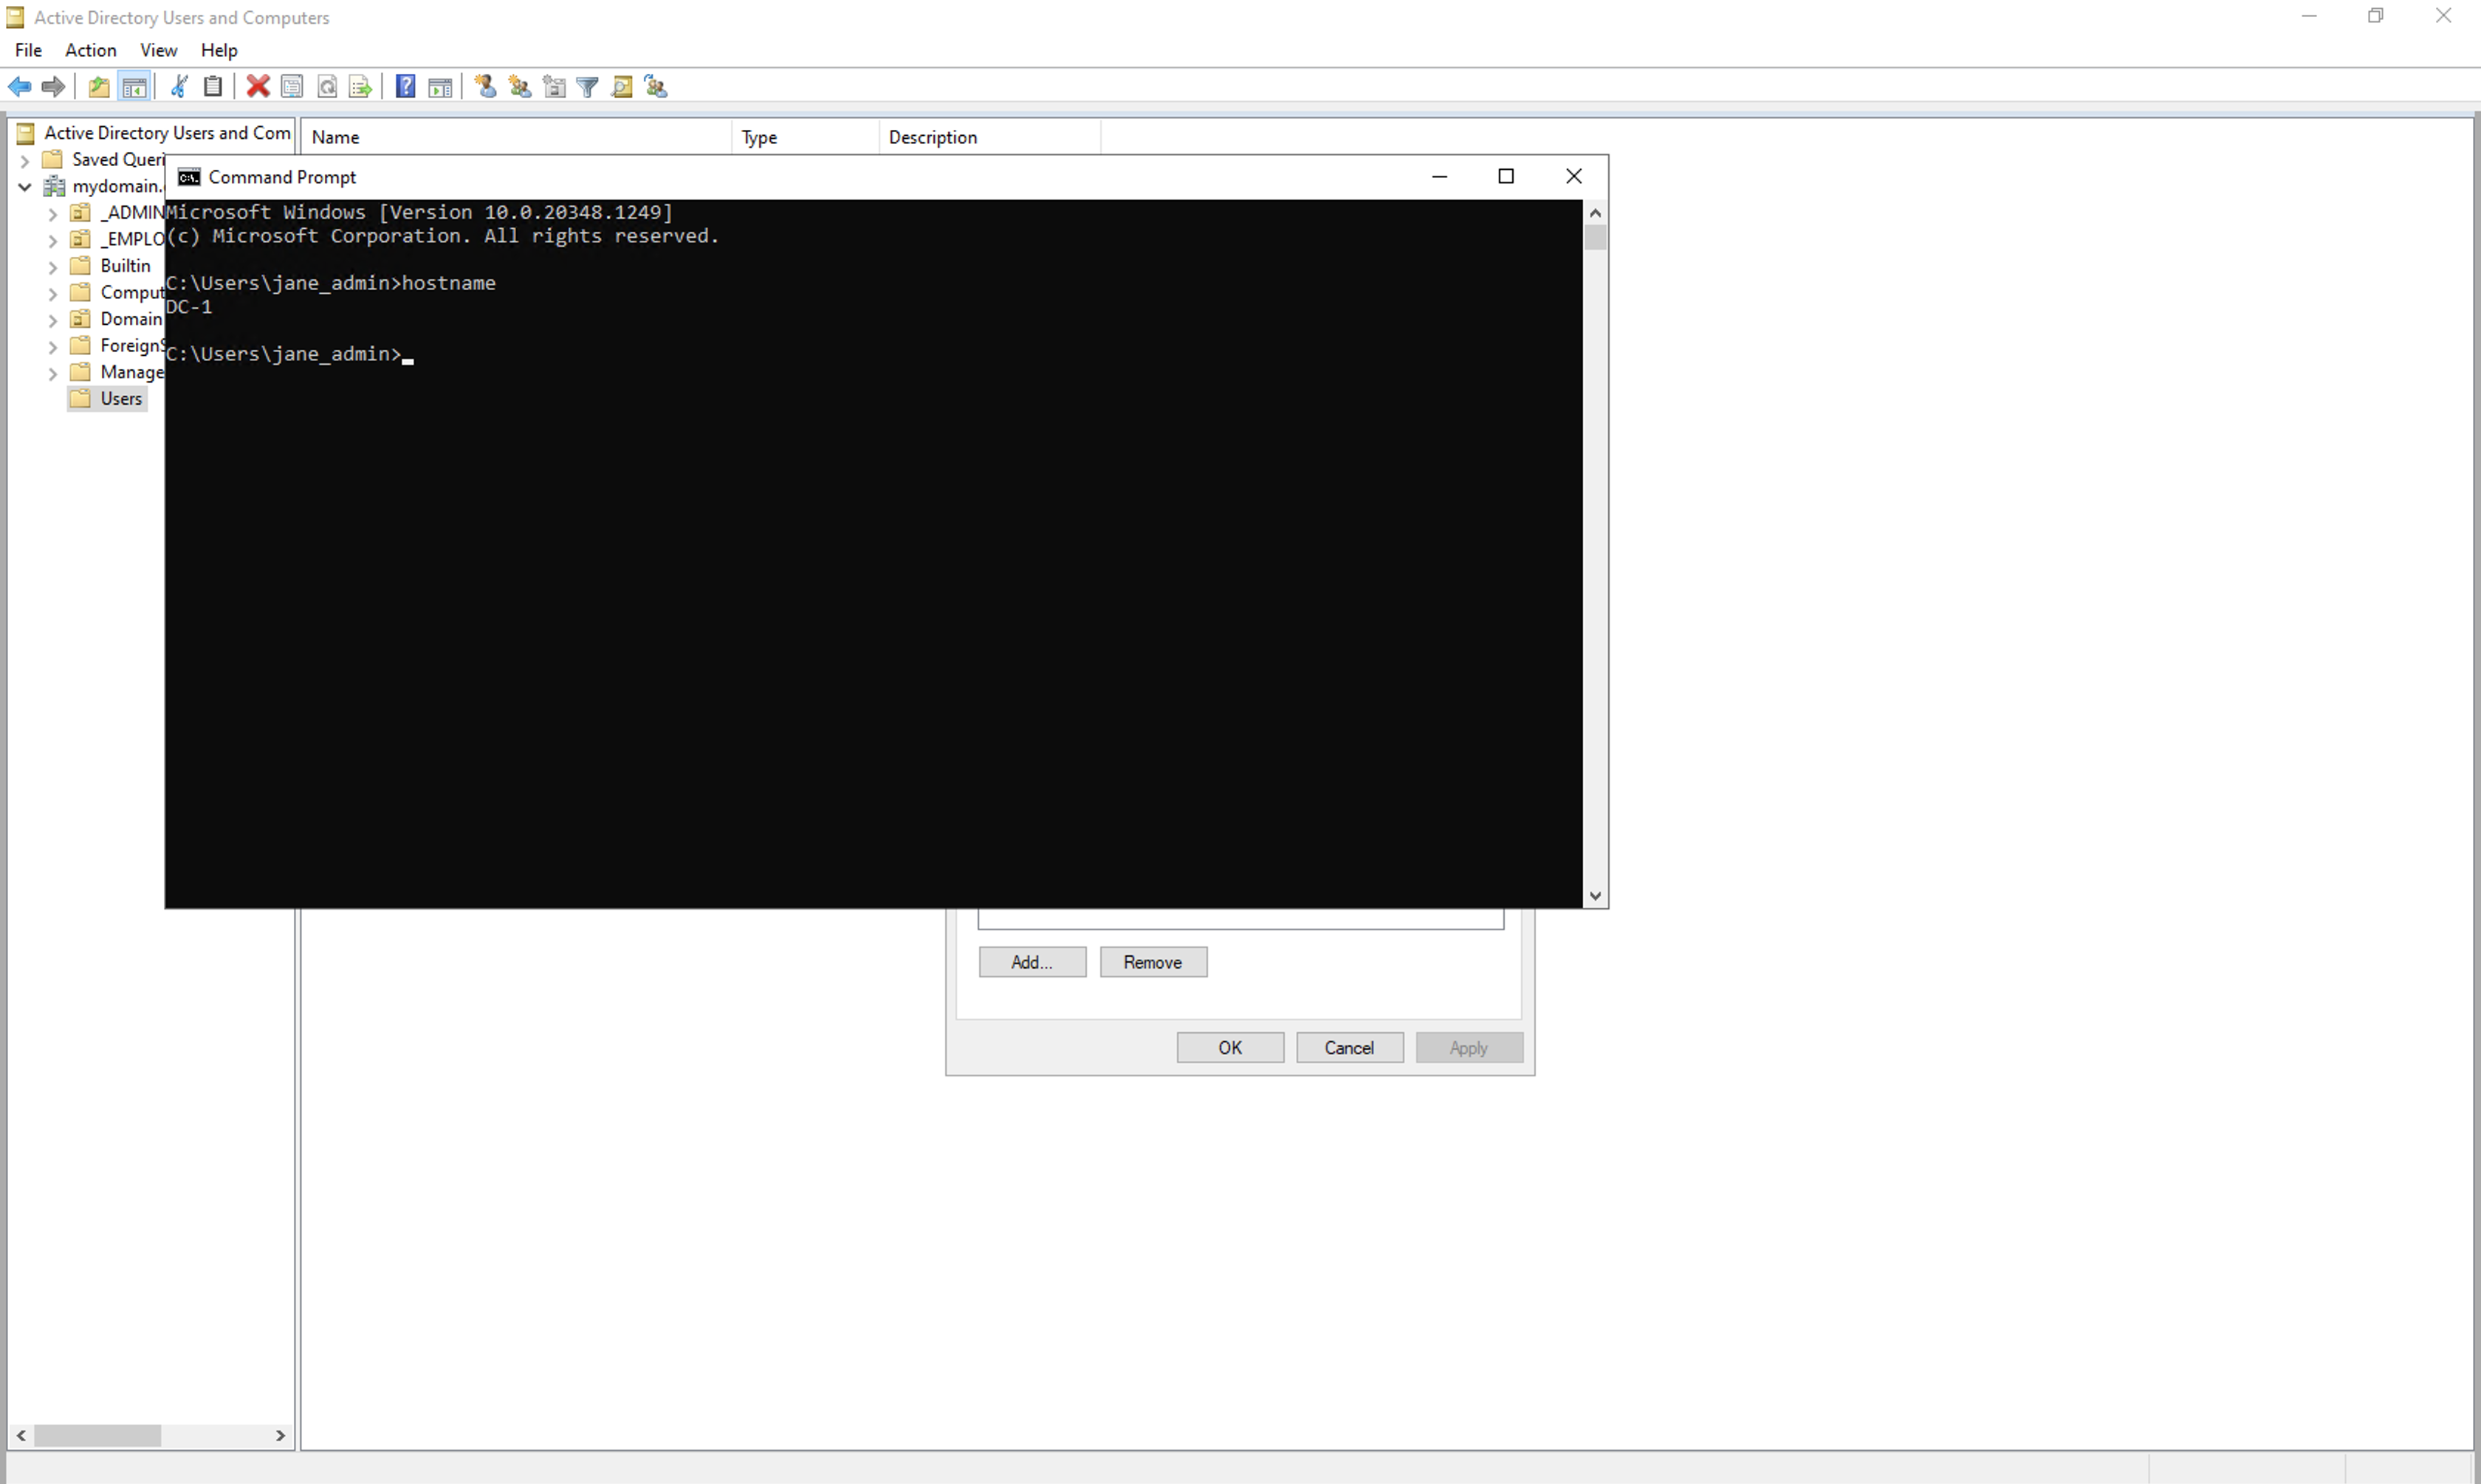The height and width of the screenshot is (1484, 2481).
Task: Click the red Delete X icon
Action: (258, 87)
